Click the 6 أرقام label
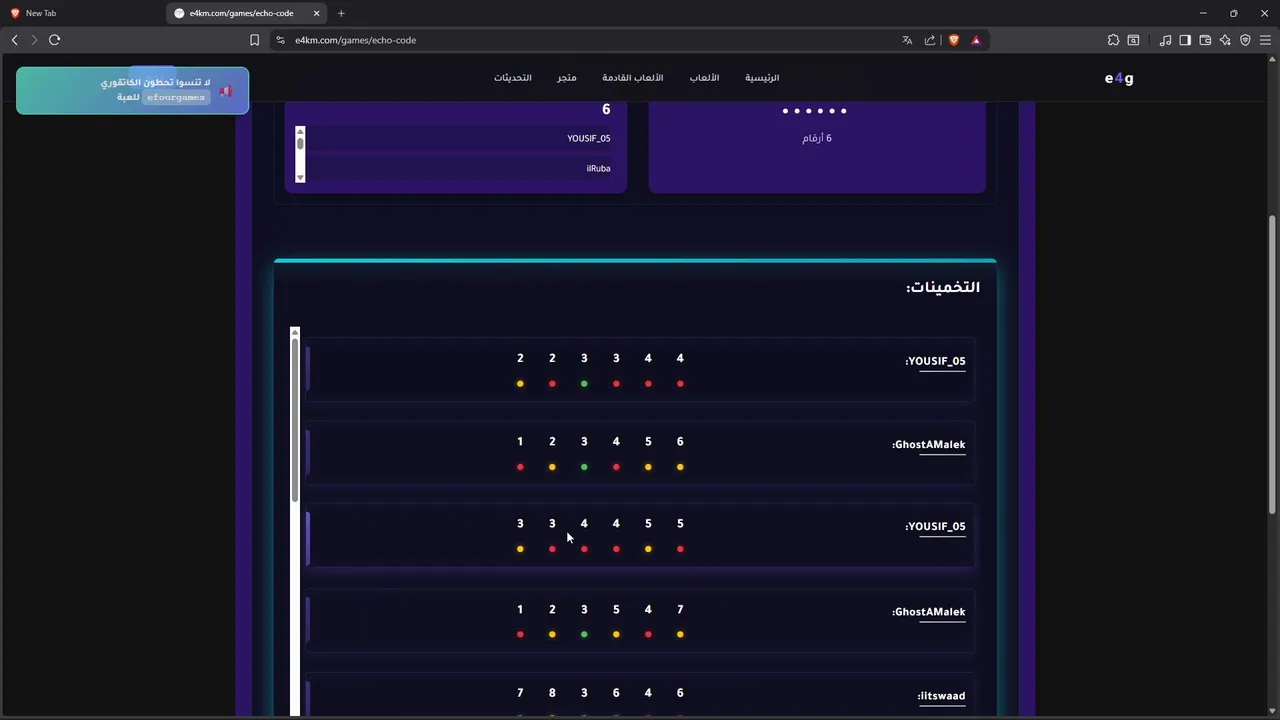Viewport: 1280px width, 720px height. point(817,139)
